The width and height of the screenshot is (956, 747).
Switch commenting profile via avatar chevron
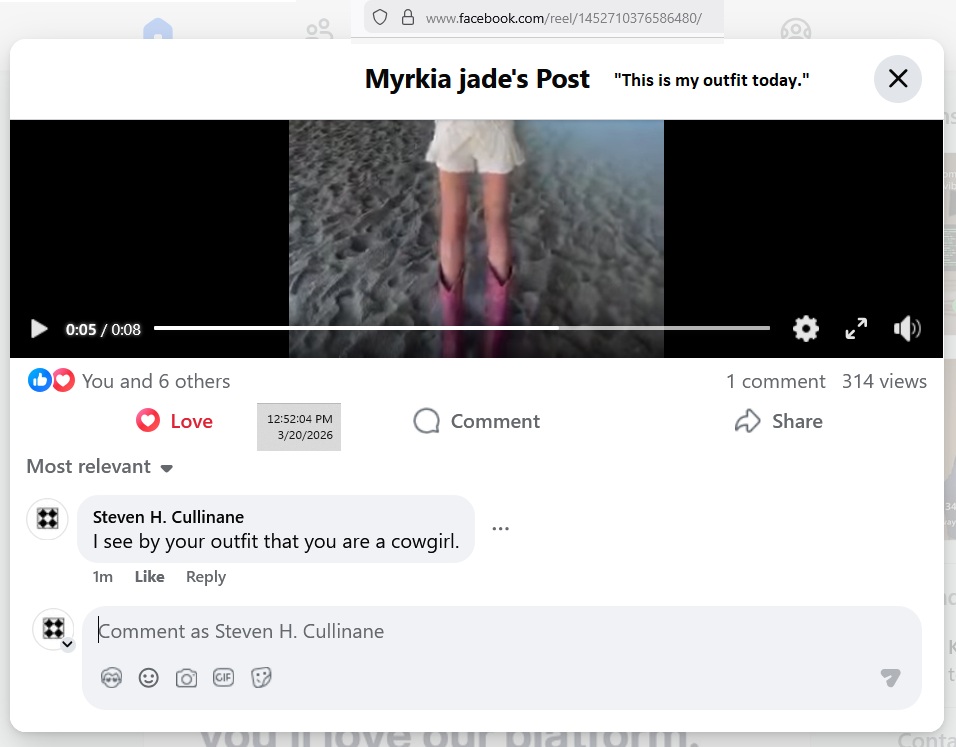[x=67, y=645]
